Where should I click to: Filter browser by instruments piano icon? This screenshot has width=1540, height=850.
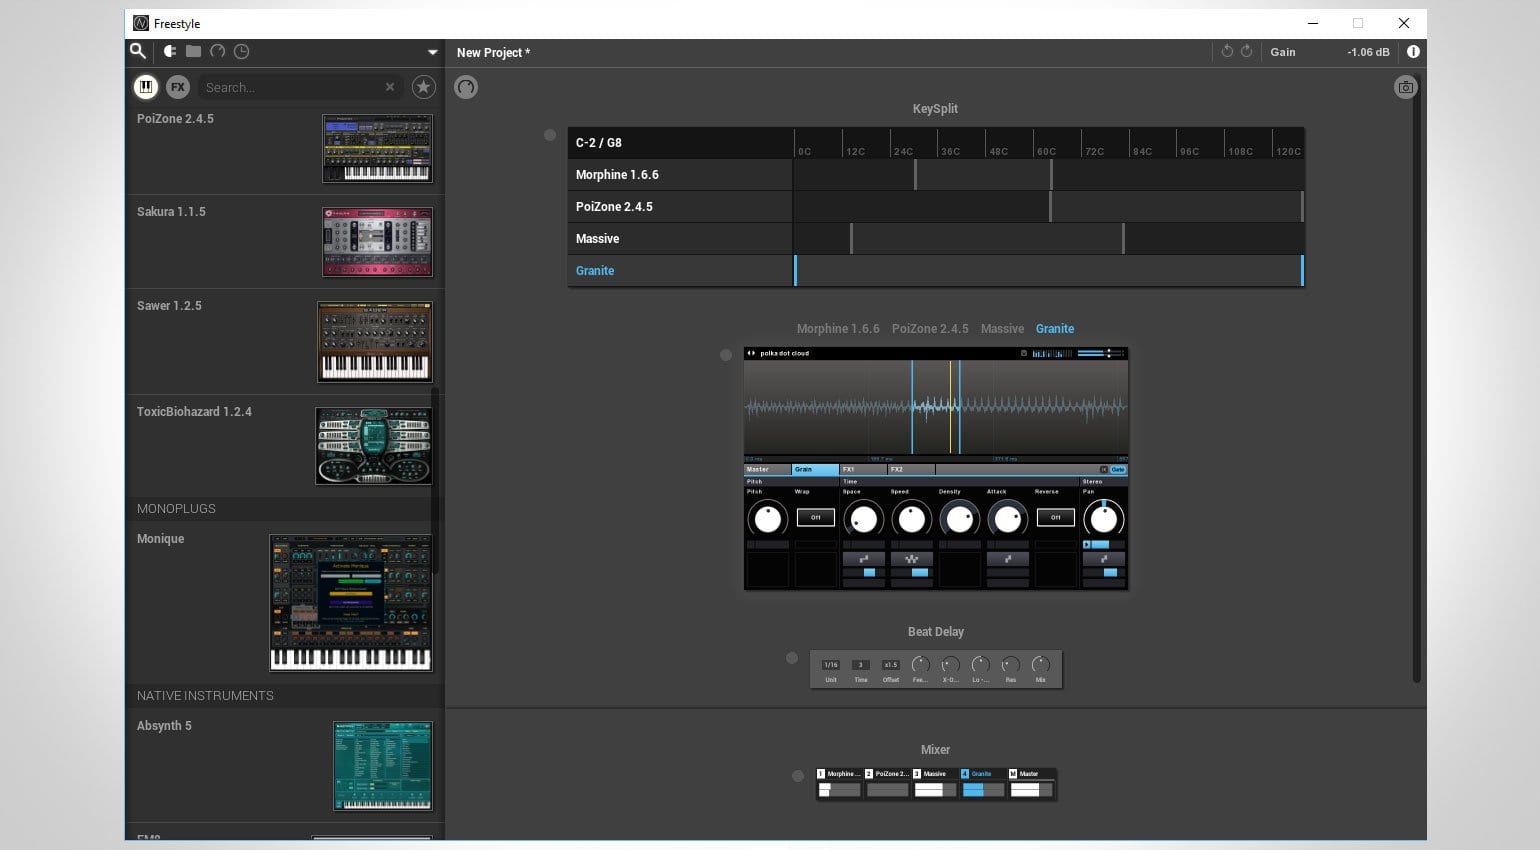[146, 87]
